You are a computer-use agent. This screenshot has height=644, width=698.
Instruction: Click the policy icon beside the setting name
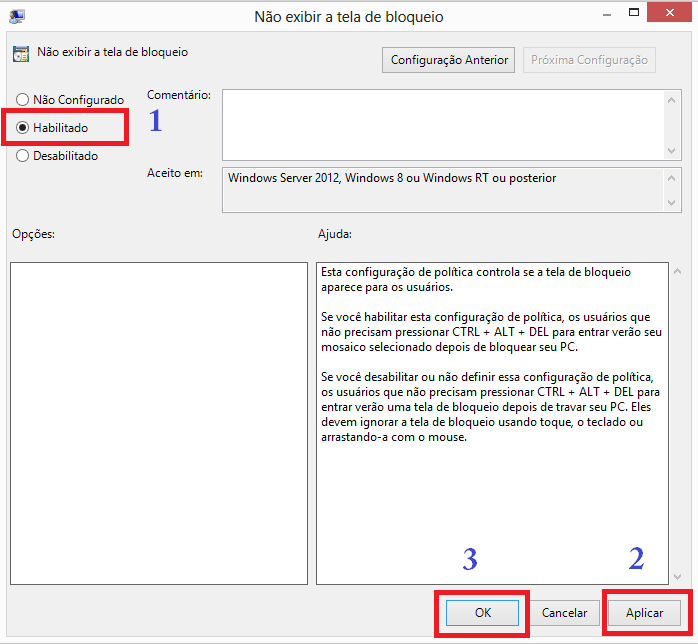(x=21, y=53)
